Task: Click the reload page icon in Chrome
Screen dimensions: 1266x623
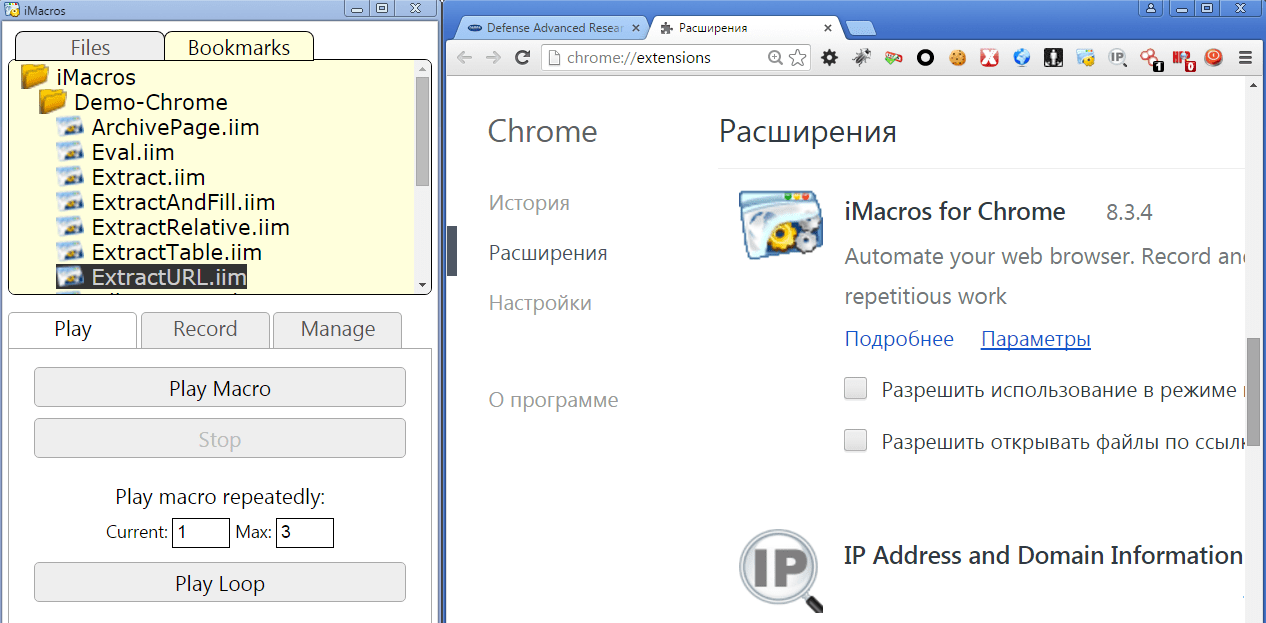Action: pyautogui.click(x=521, y=58)
